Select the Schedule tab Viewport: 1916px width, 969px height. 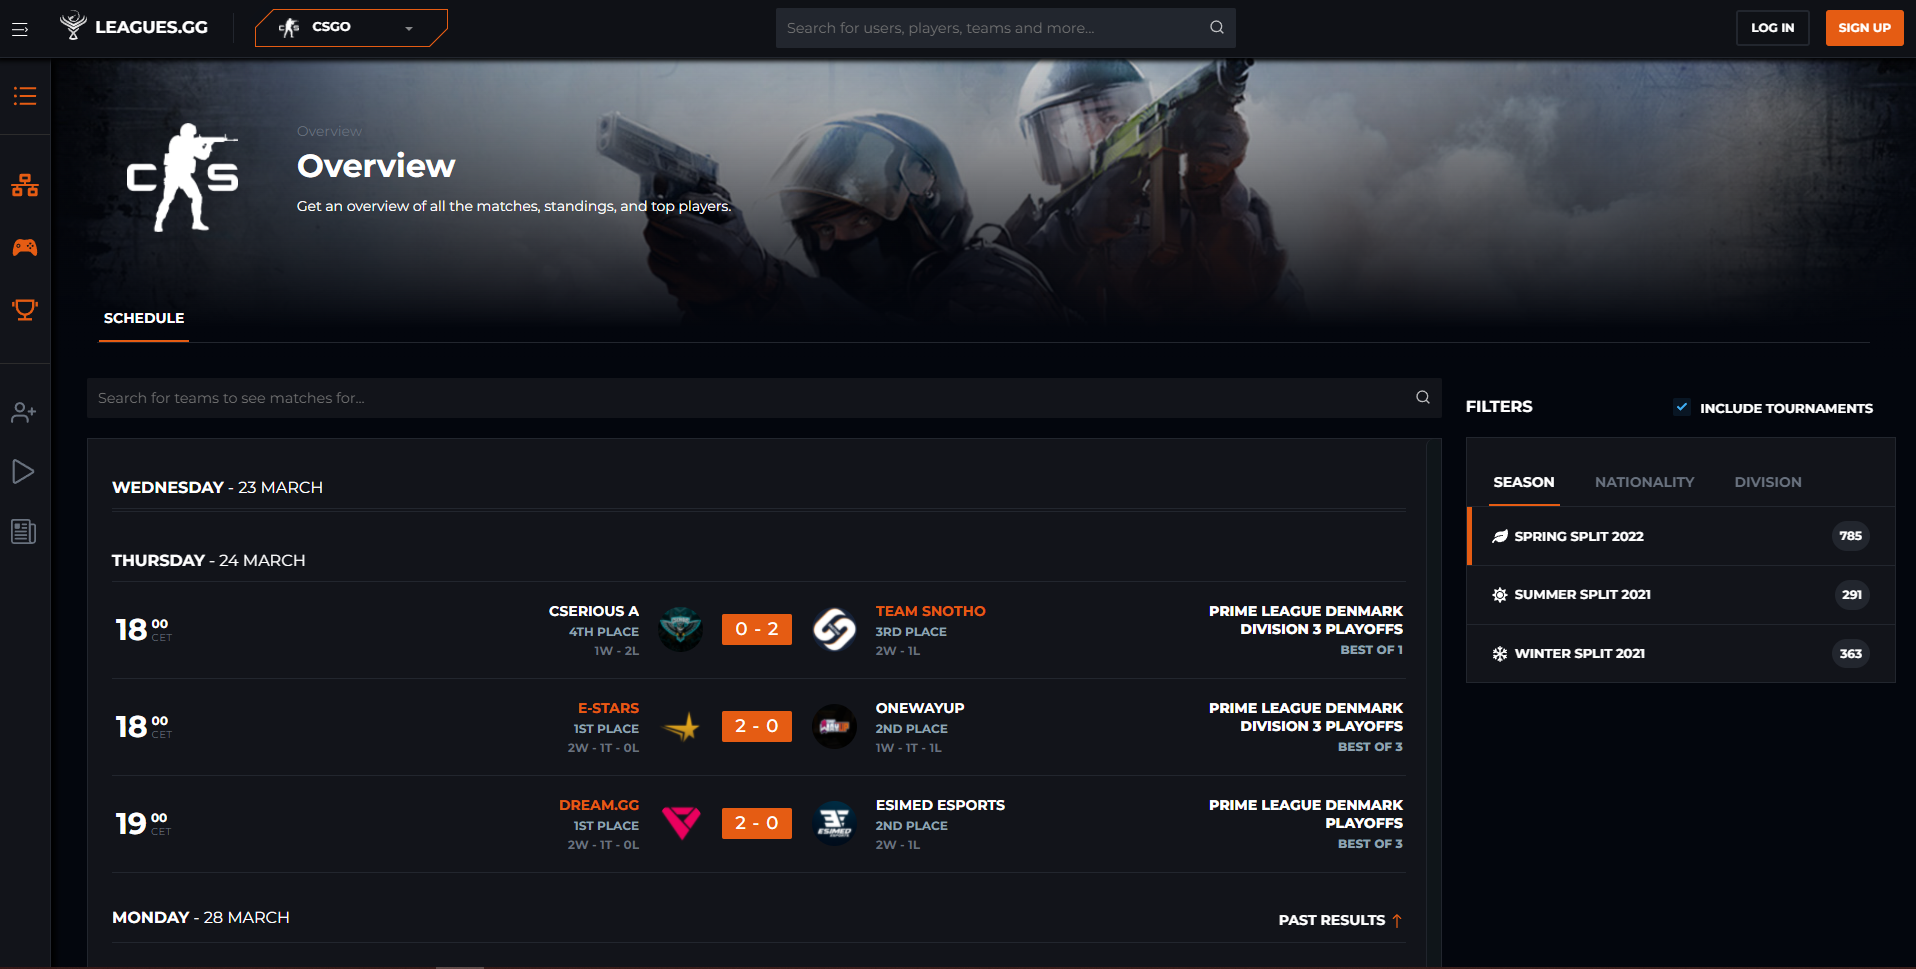pyautogui.click(x=144, y=318)
